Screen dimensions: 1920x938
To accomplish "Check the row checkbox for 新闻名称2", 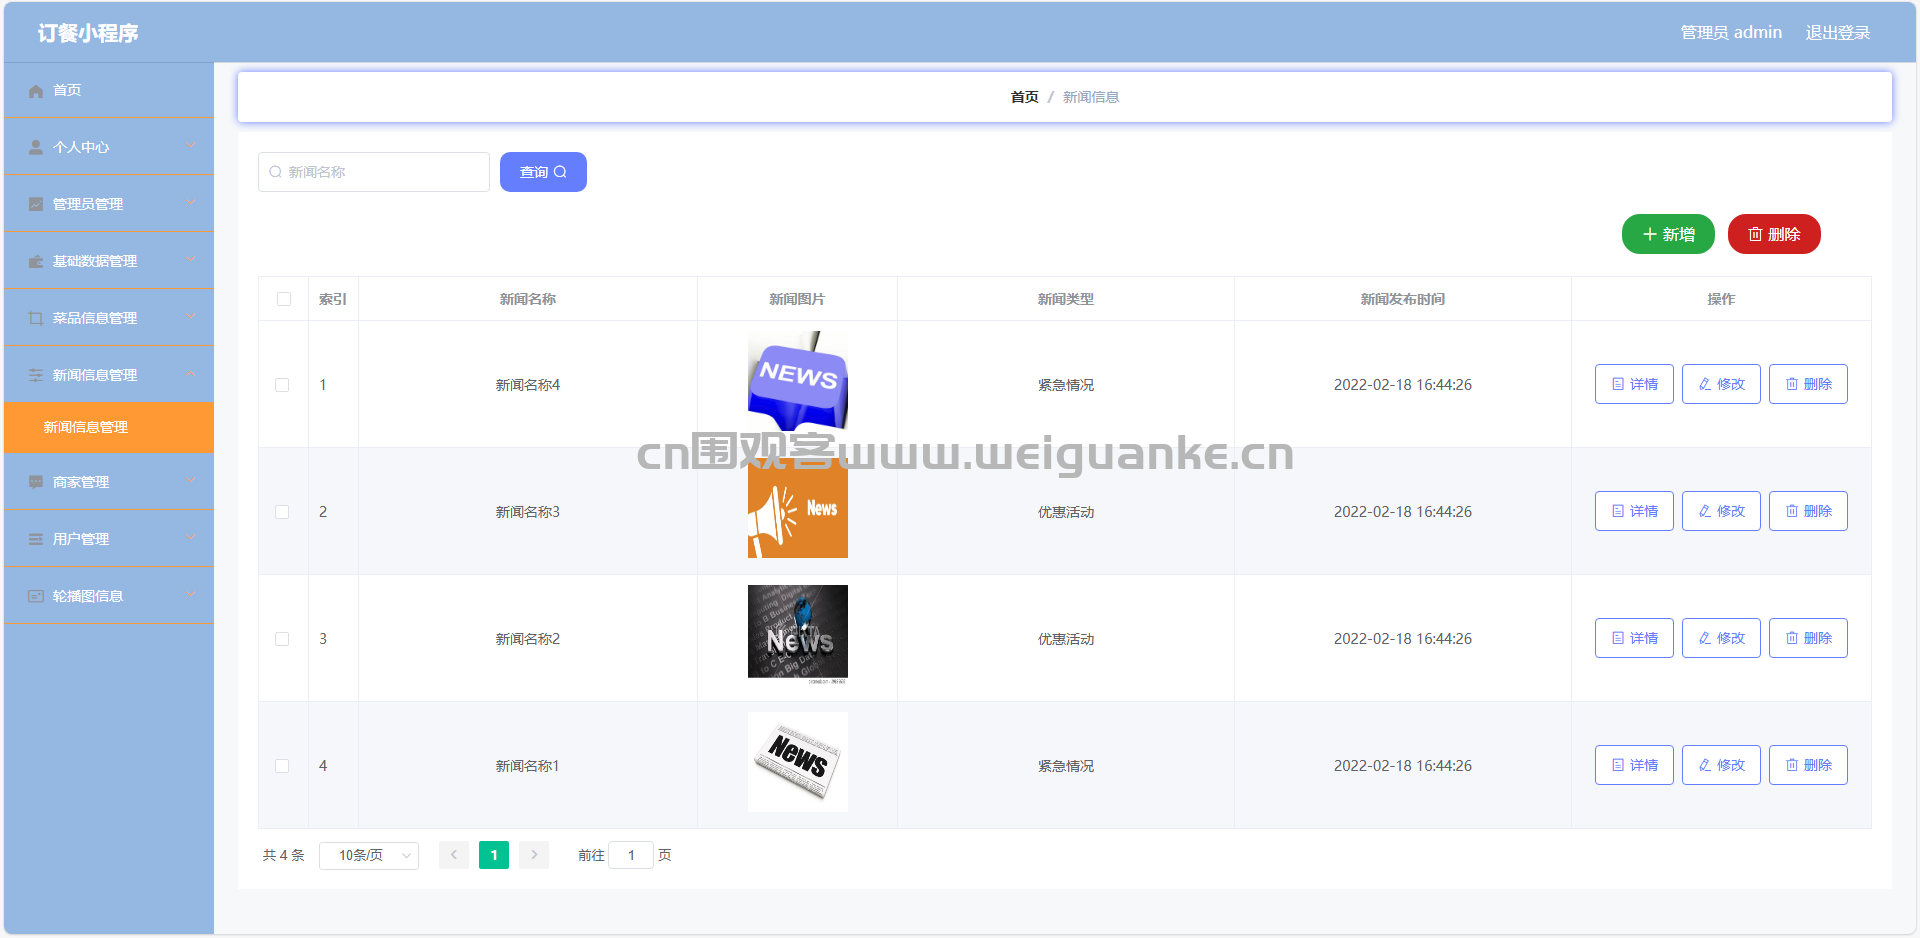I will (282, 639).
